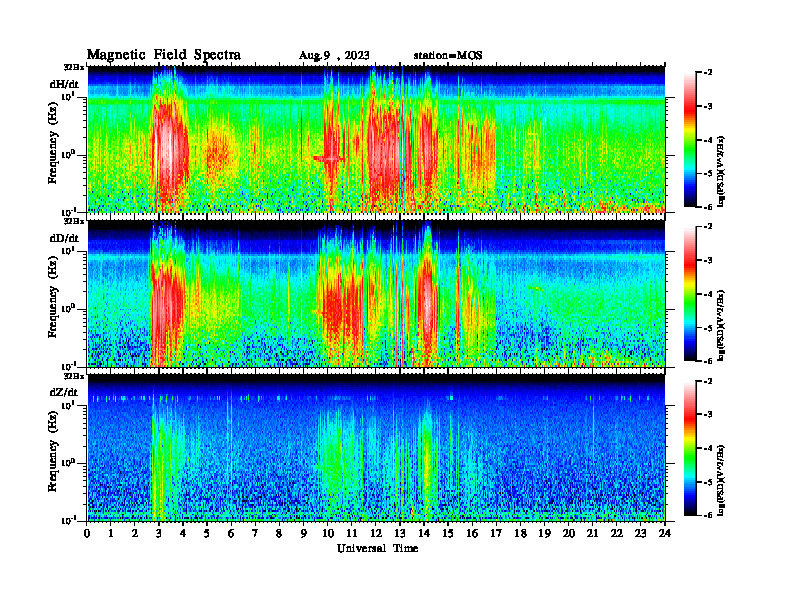Screen dimensions: 792x612
Task: Click hour 4 on the time axis
Action: coord(183,534)
